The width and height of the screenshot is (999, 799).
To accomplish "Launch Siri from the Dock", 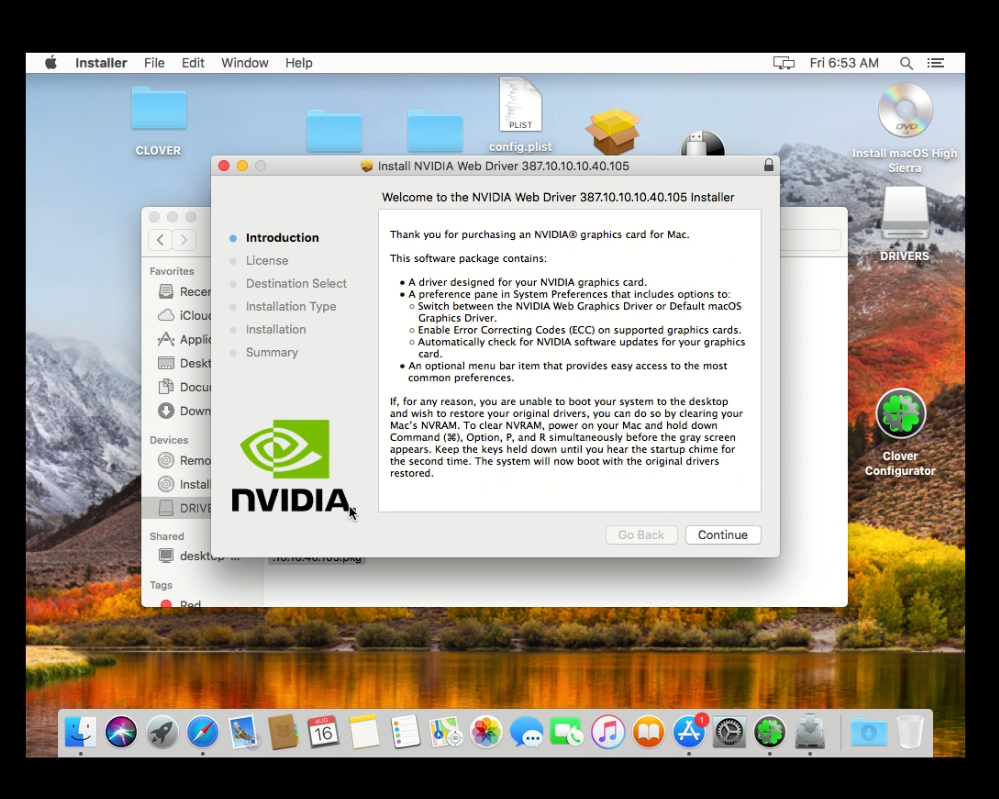I will [x=121, y=731].
